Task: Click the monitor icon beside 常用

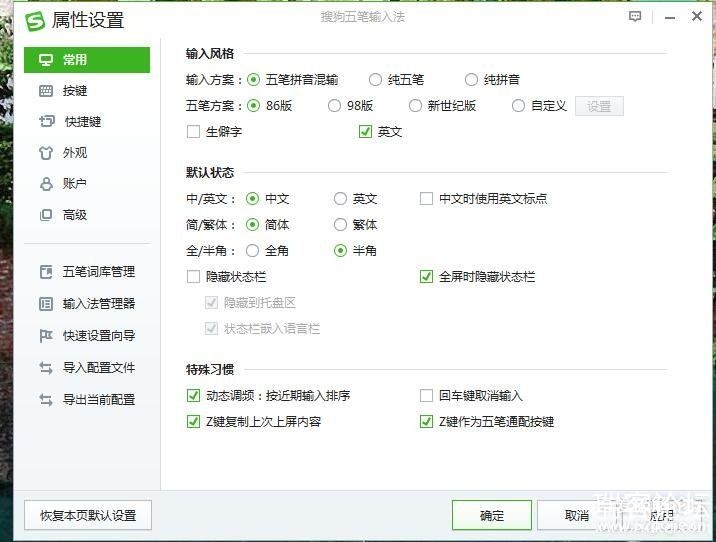Action: coord(46,60)
